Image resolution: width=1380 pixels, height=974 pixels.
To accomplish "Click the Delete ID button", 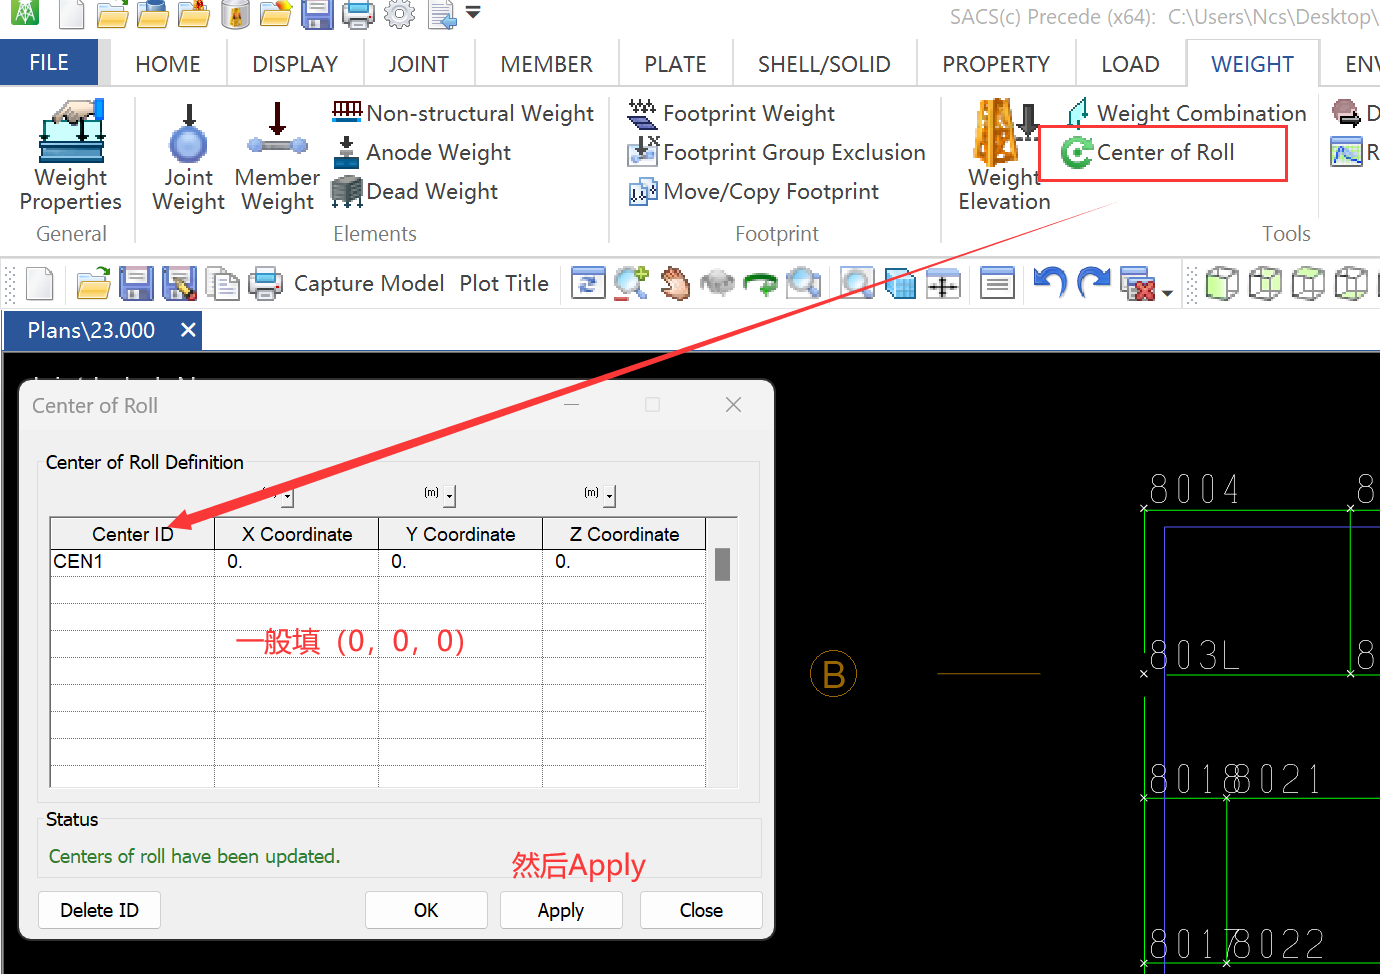I will point(99,910).
